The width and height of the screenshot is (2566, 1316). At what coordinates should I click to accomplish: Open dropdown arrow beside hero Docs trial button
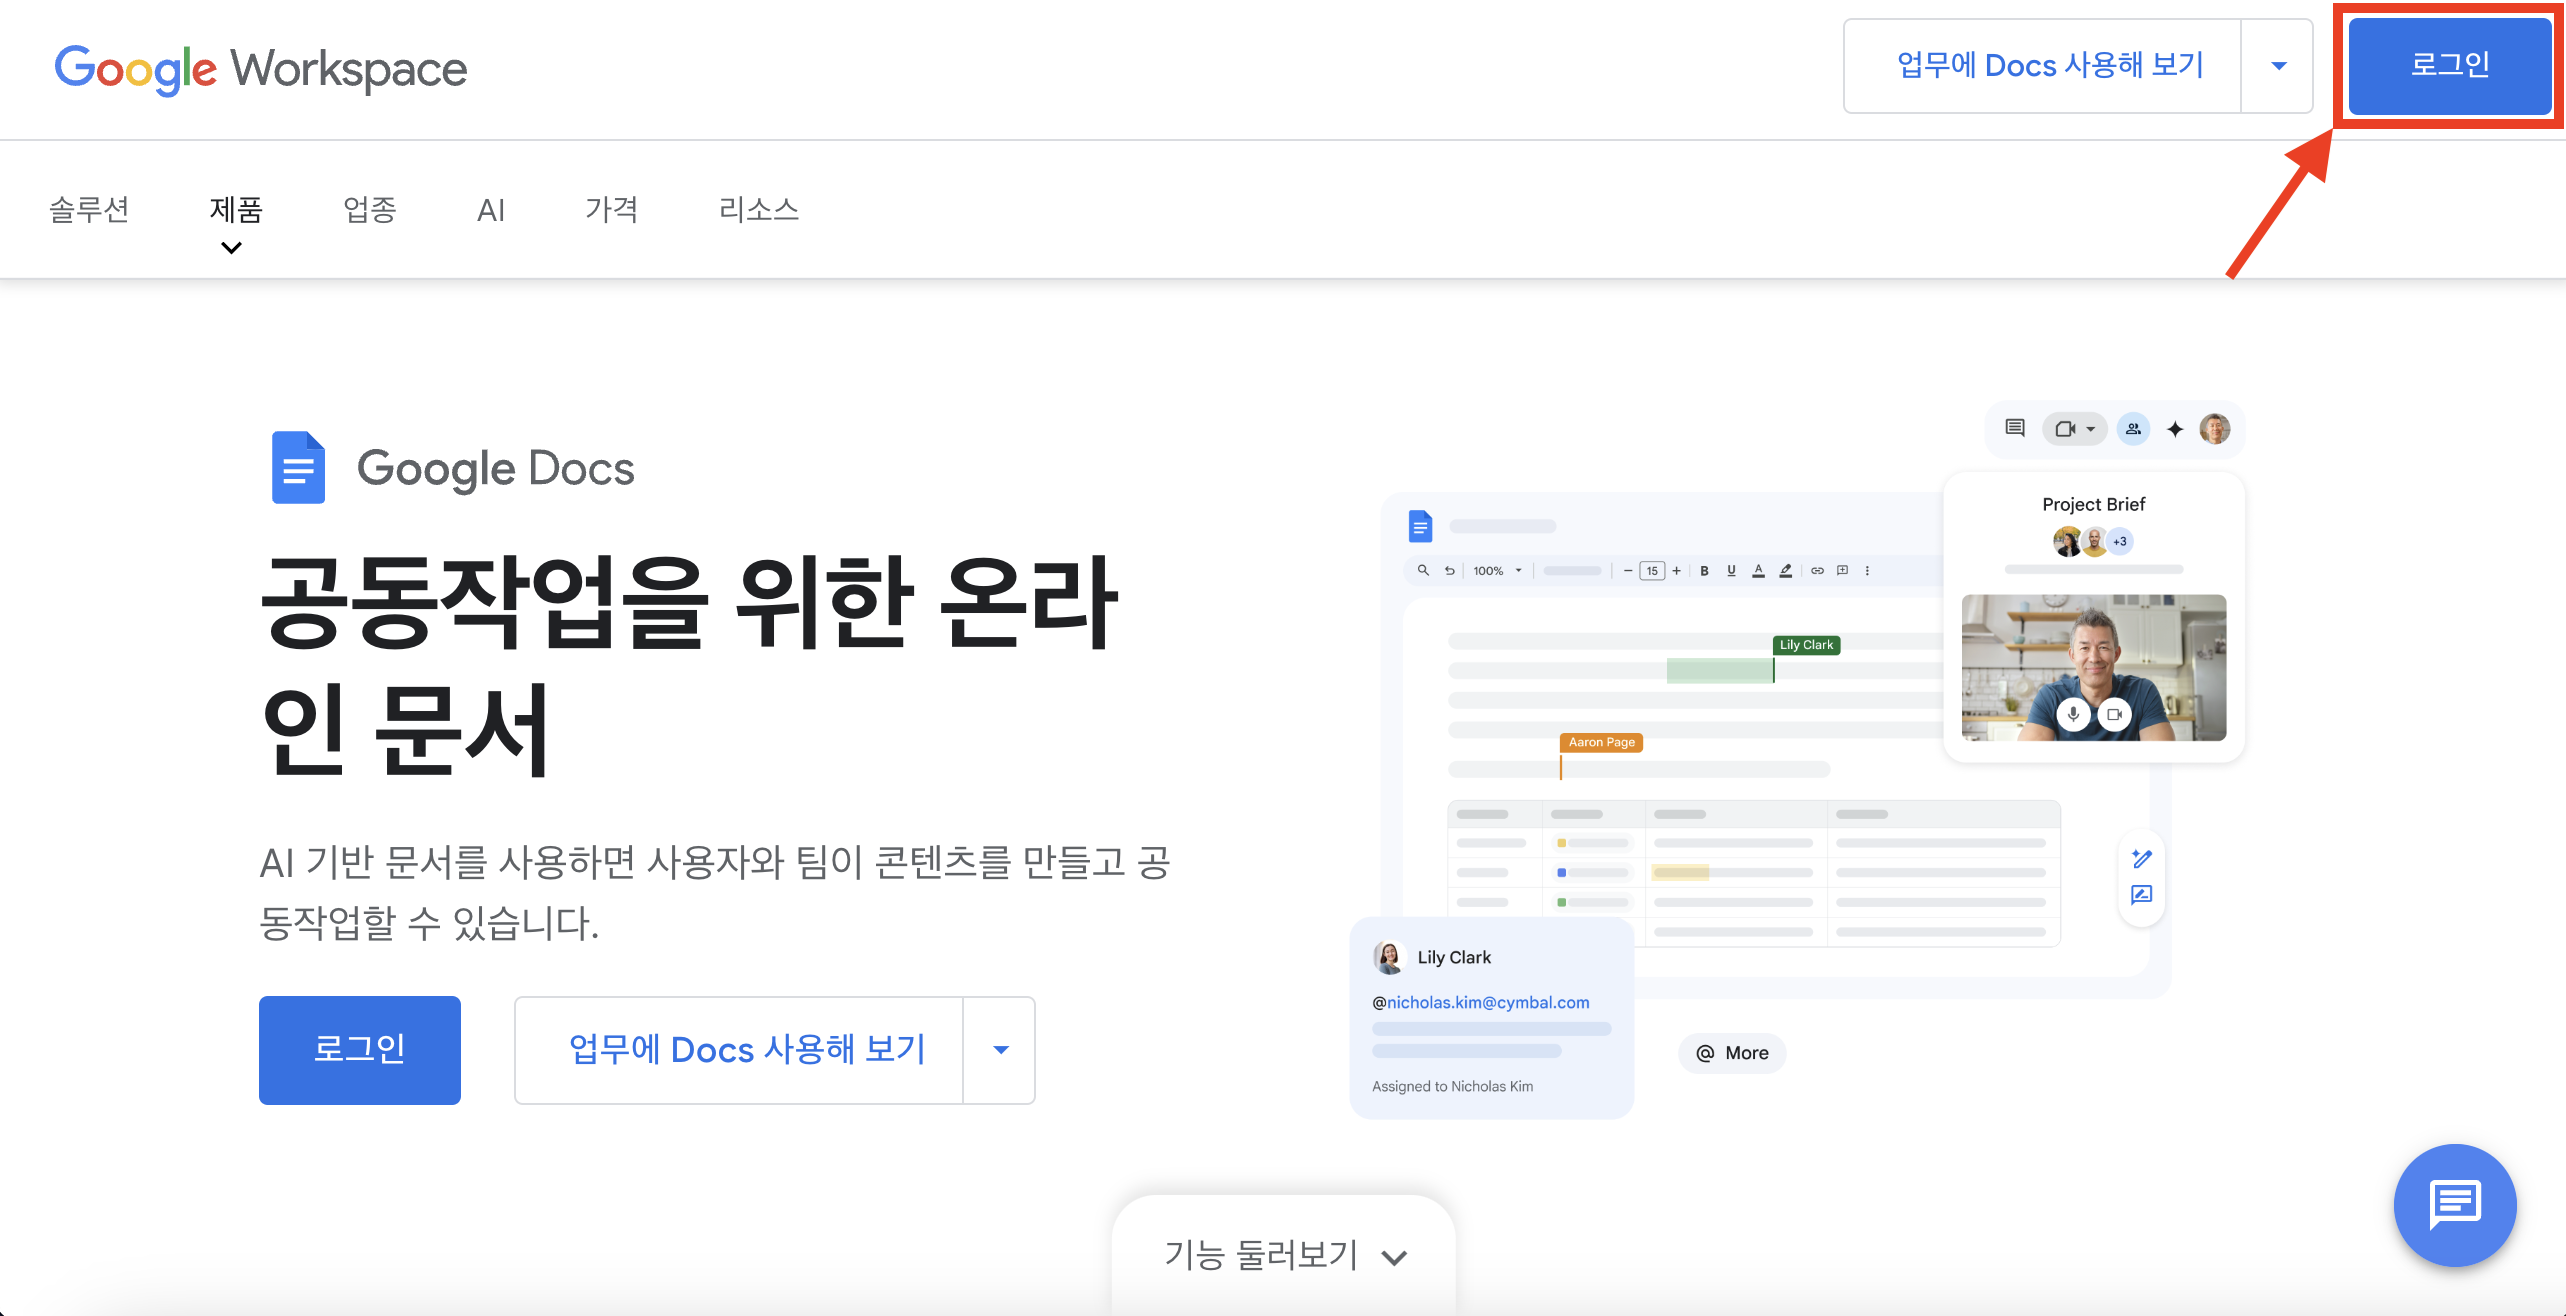click(x=1000, y=1050)
